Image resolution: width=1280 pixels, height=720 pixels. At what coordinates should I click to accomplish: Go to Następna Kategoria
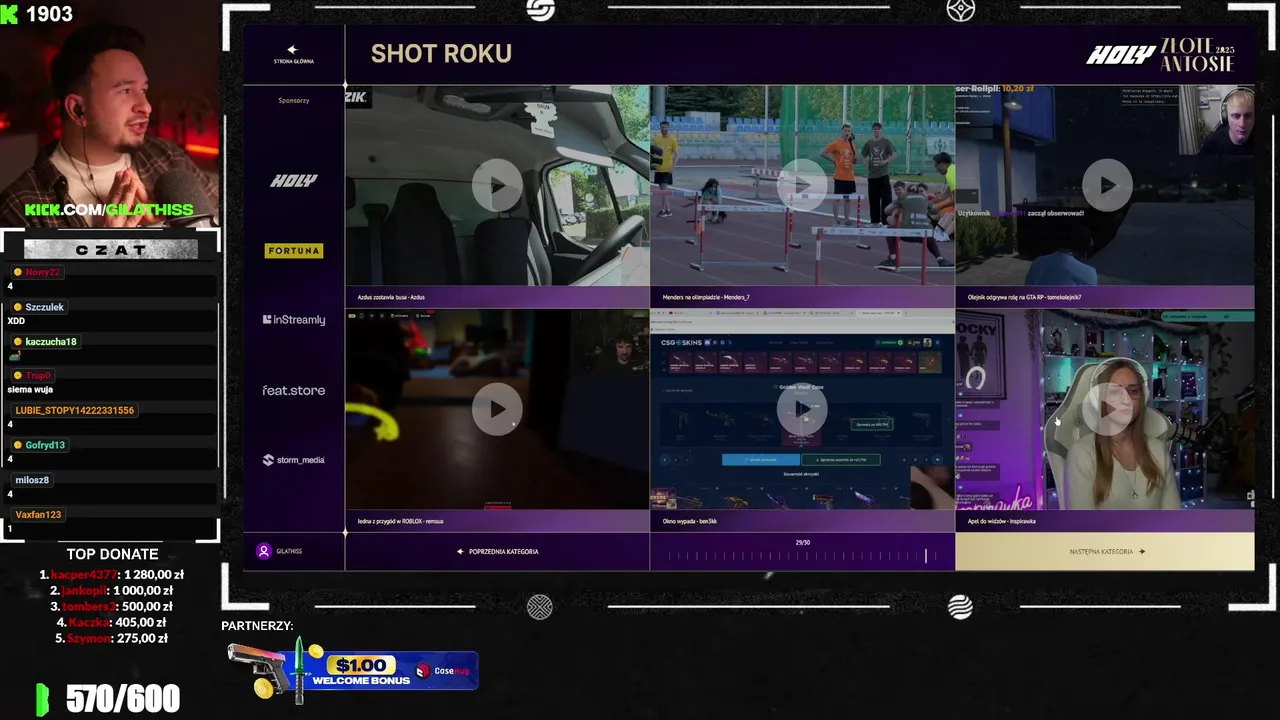(x=1105, y=551)
